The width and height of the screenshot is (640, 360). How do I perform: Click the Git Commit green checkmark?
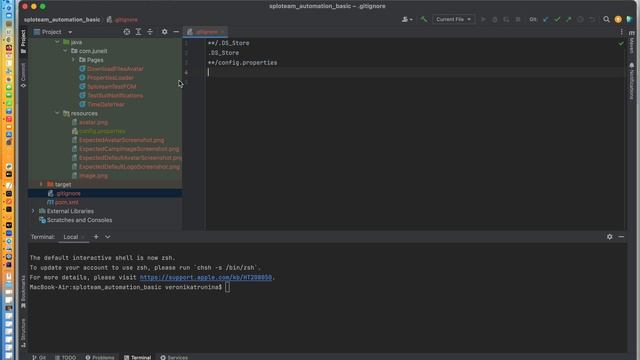click(x=557, y=19)
